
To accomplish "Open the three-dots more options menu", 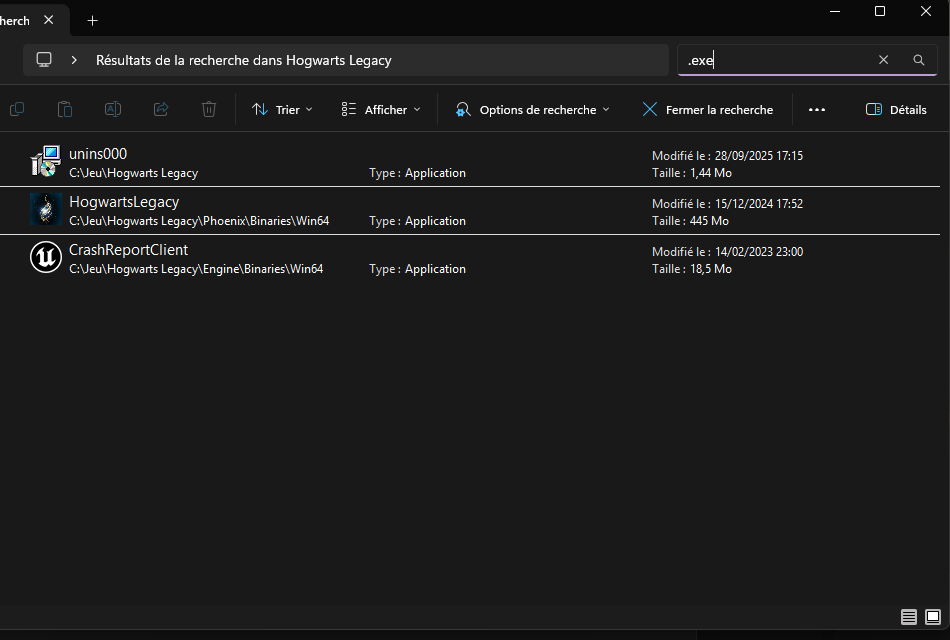I will 817,110.
